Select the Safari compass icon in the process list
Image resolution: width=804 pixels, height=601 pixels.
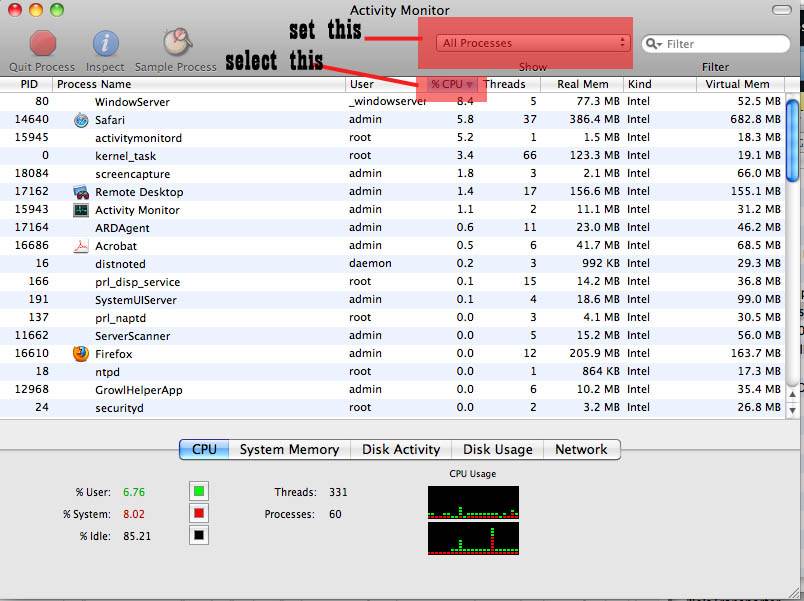81,120
